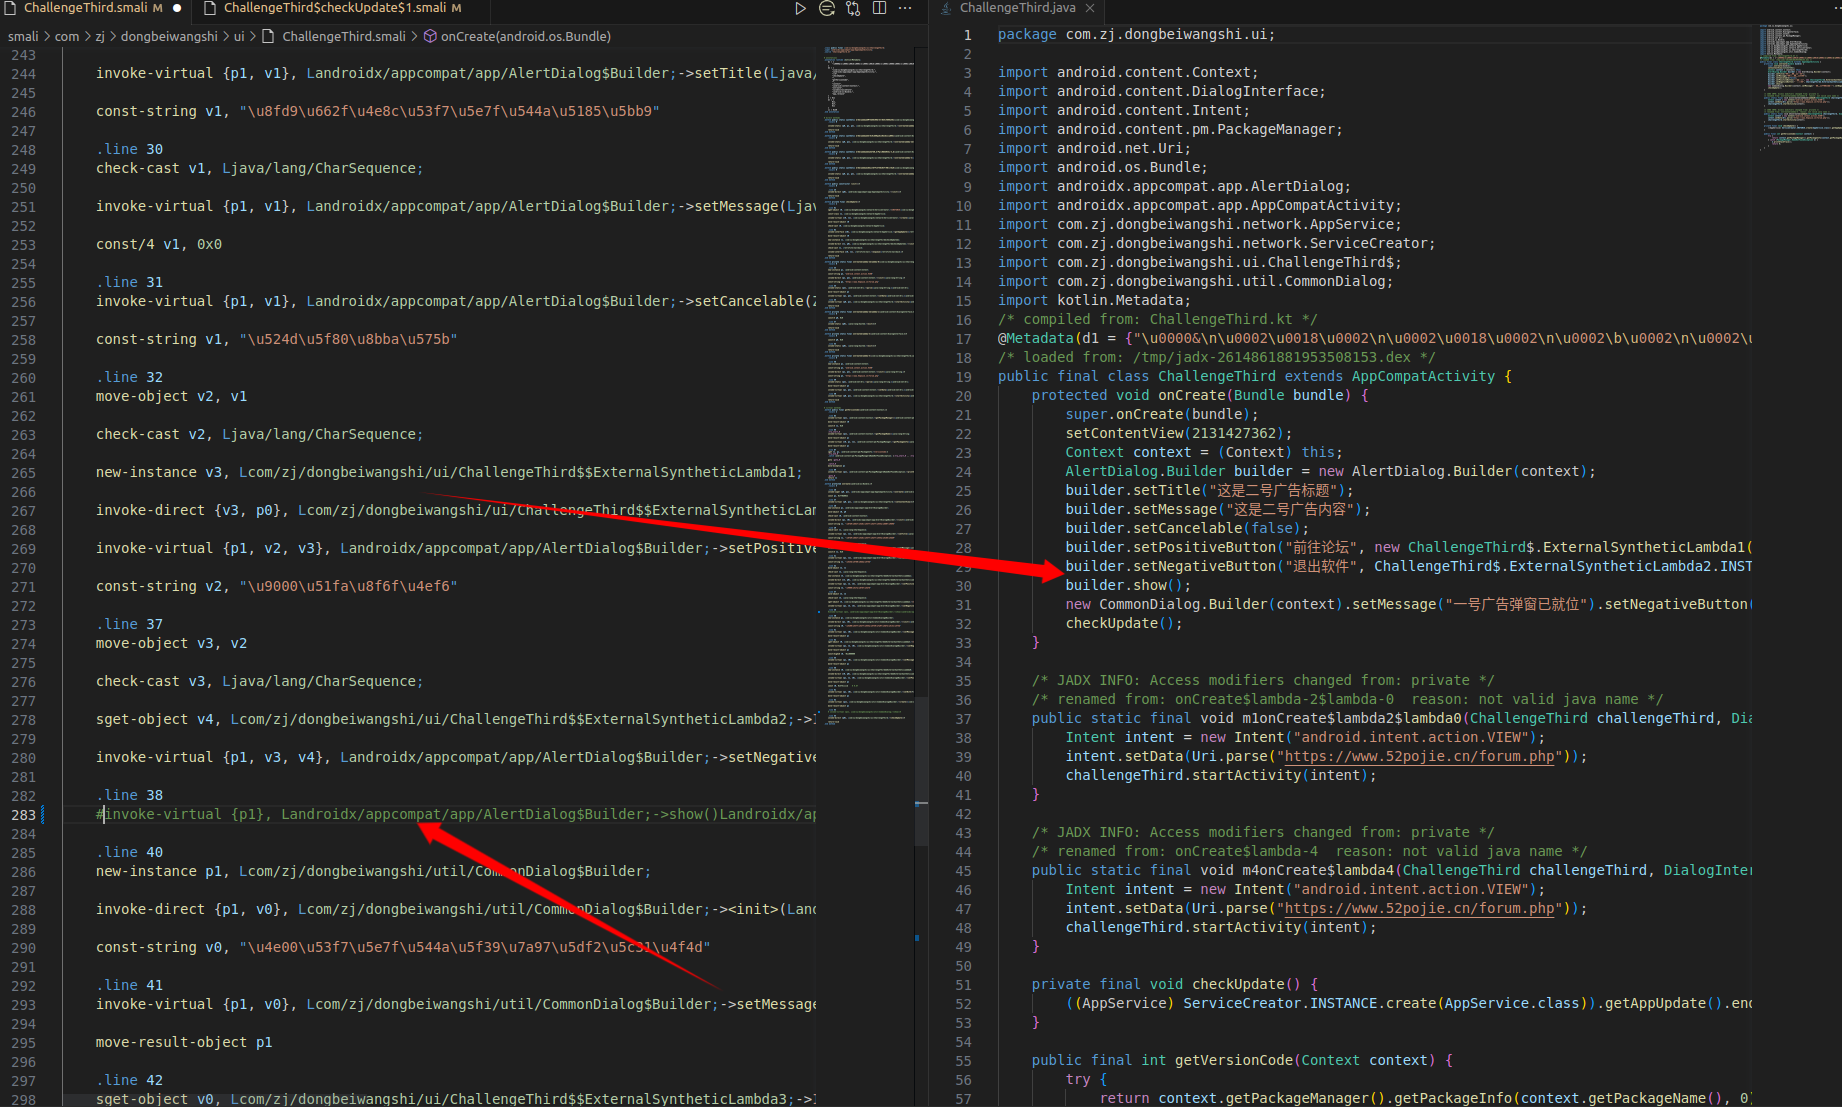Click 'Context context = (Context) this;' line

tap(1204, 453)
